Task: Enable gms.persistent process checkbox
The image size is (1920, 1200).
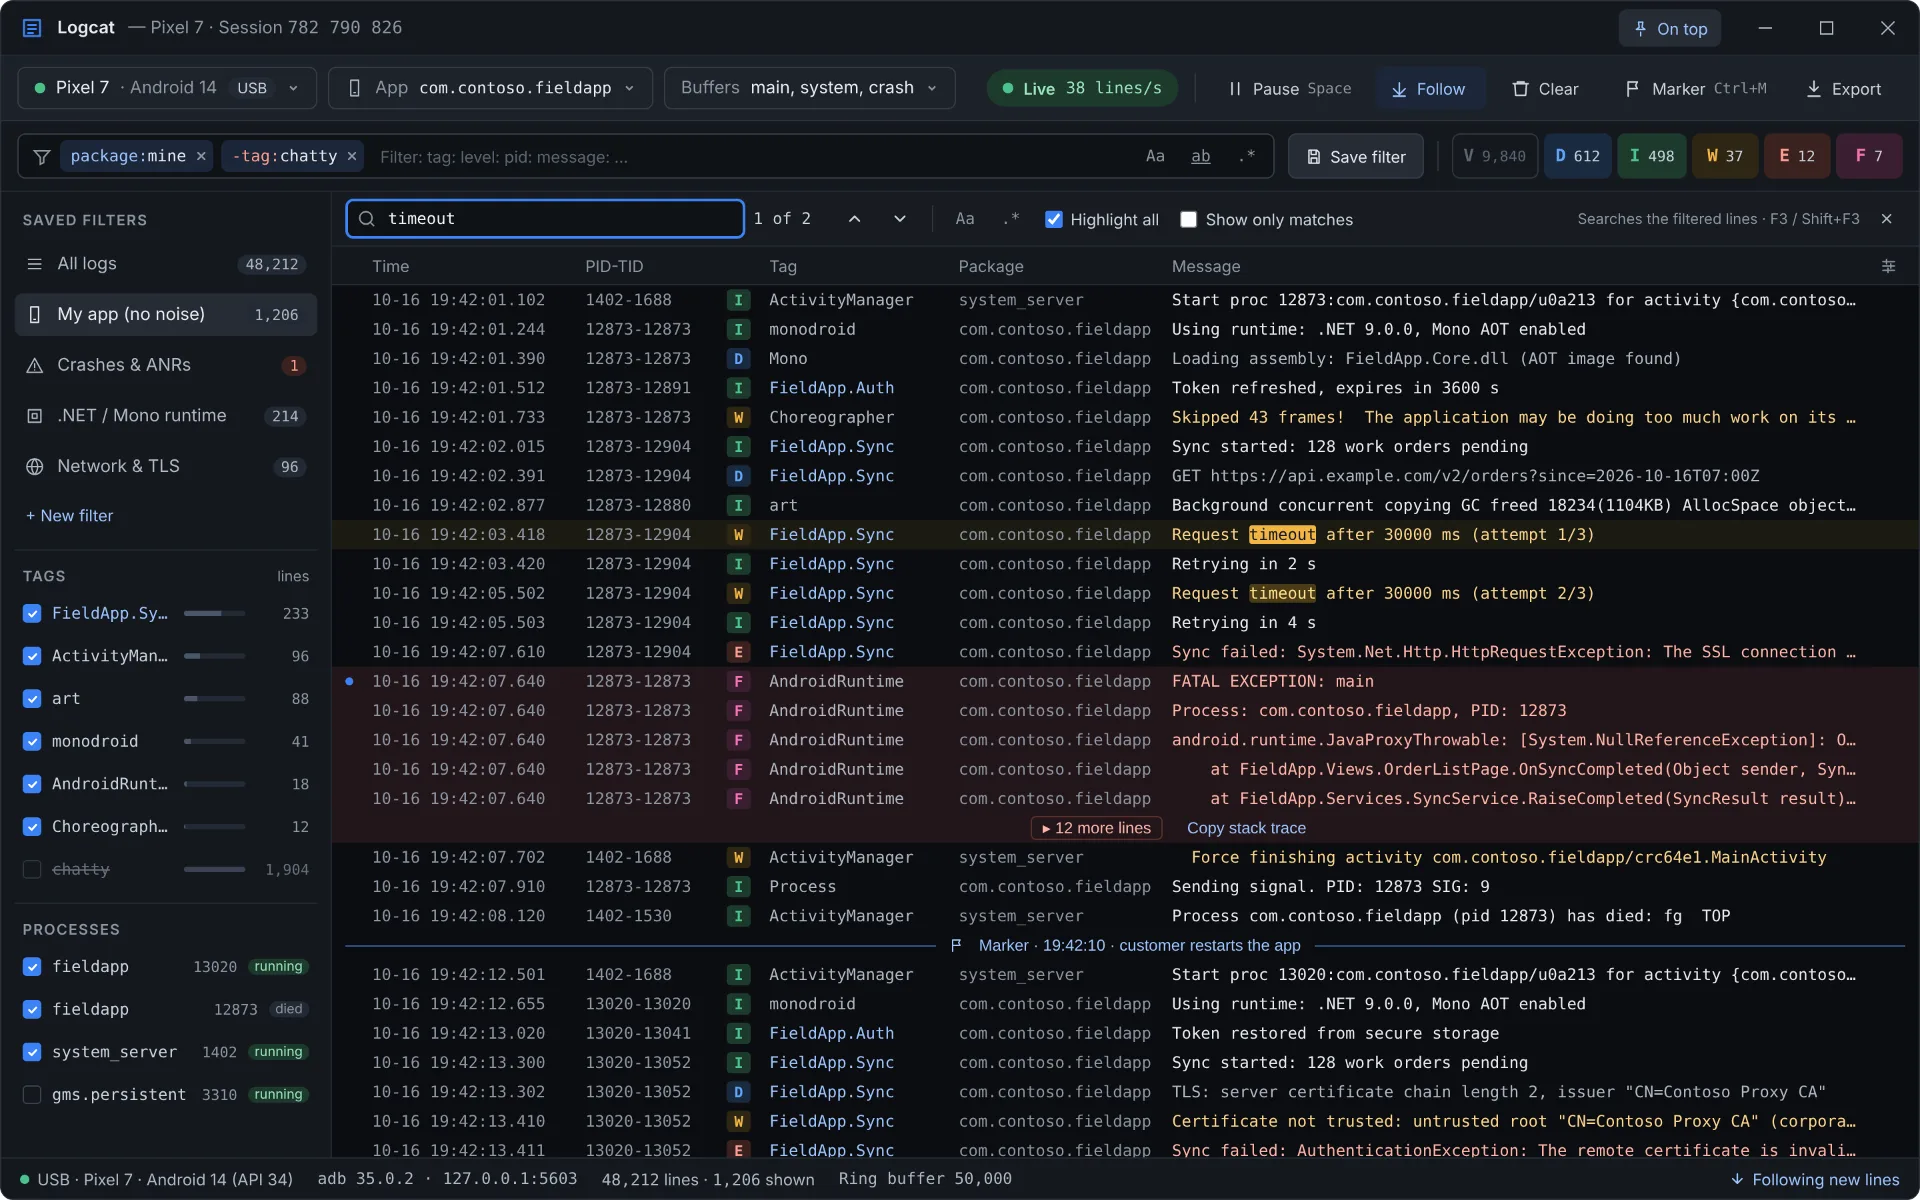Action: tap(32, 1094)
